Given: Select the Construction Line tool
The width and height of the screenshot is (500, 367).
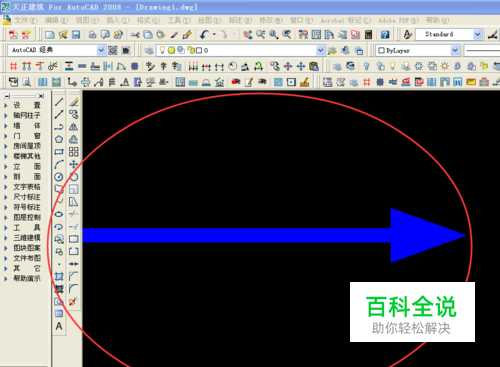Looking at the screenshot, I should click(x=59, y=114).
